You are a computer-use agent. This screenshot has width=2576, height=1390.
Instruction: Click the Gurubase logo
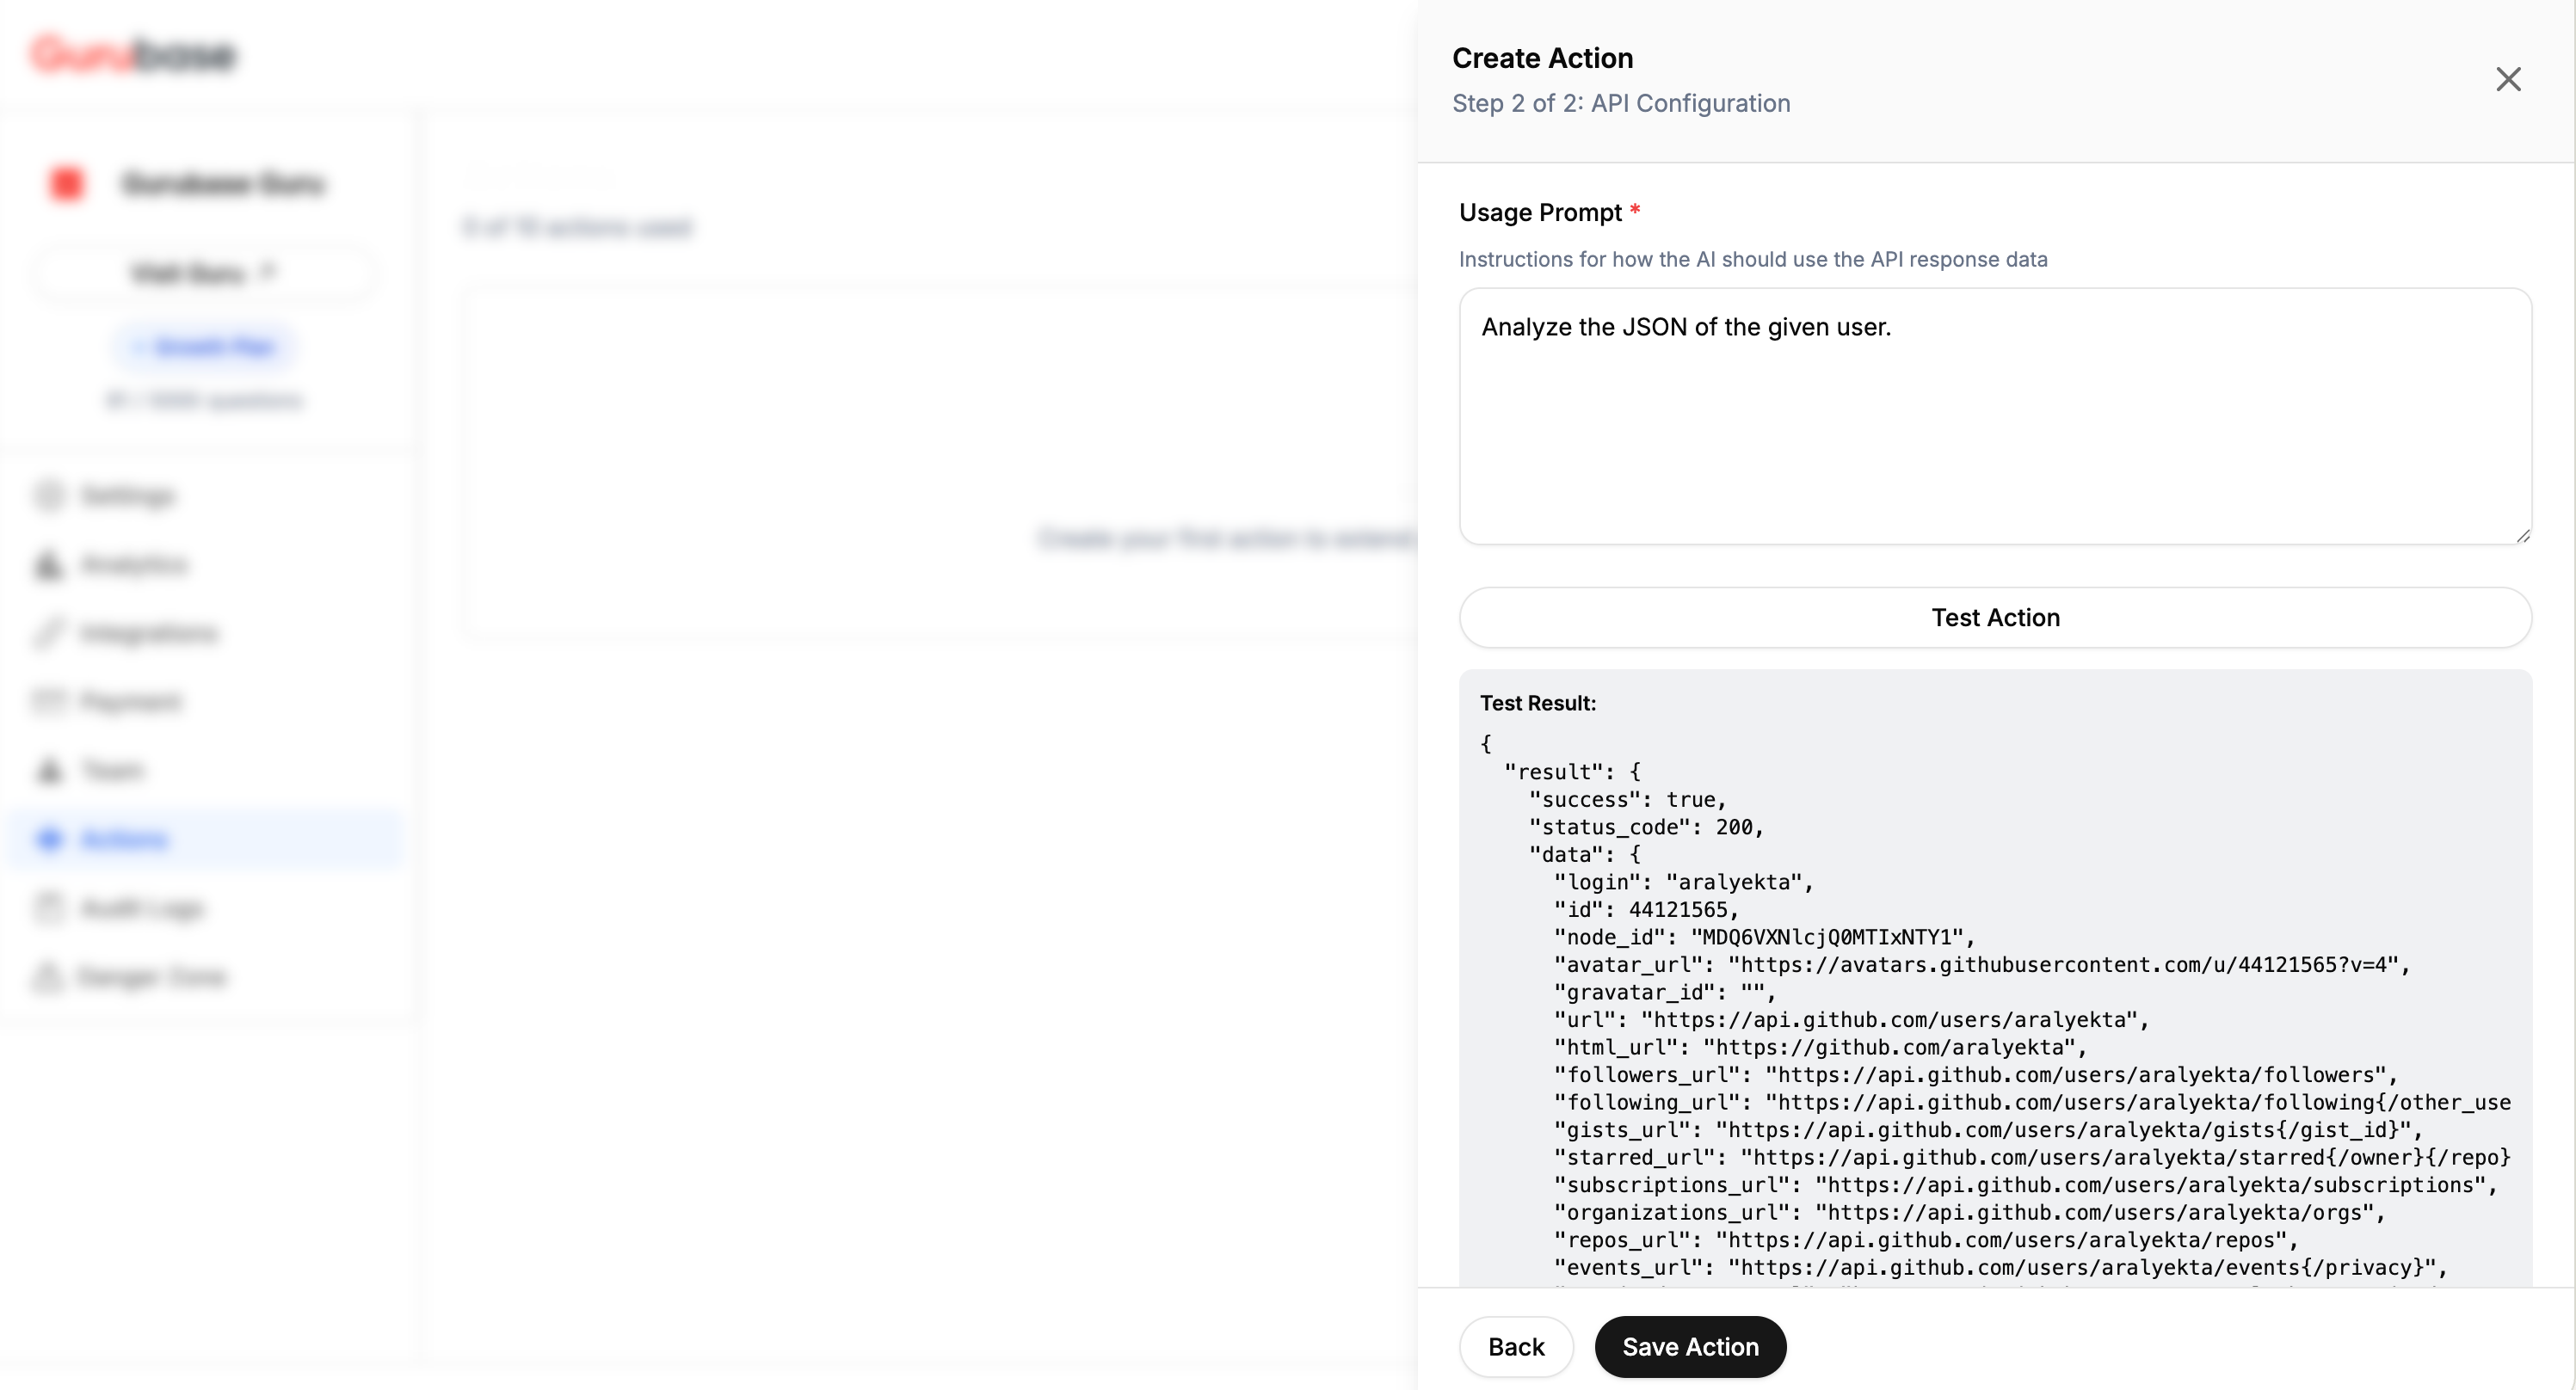(133, 55)
